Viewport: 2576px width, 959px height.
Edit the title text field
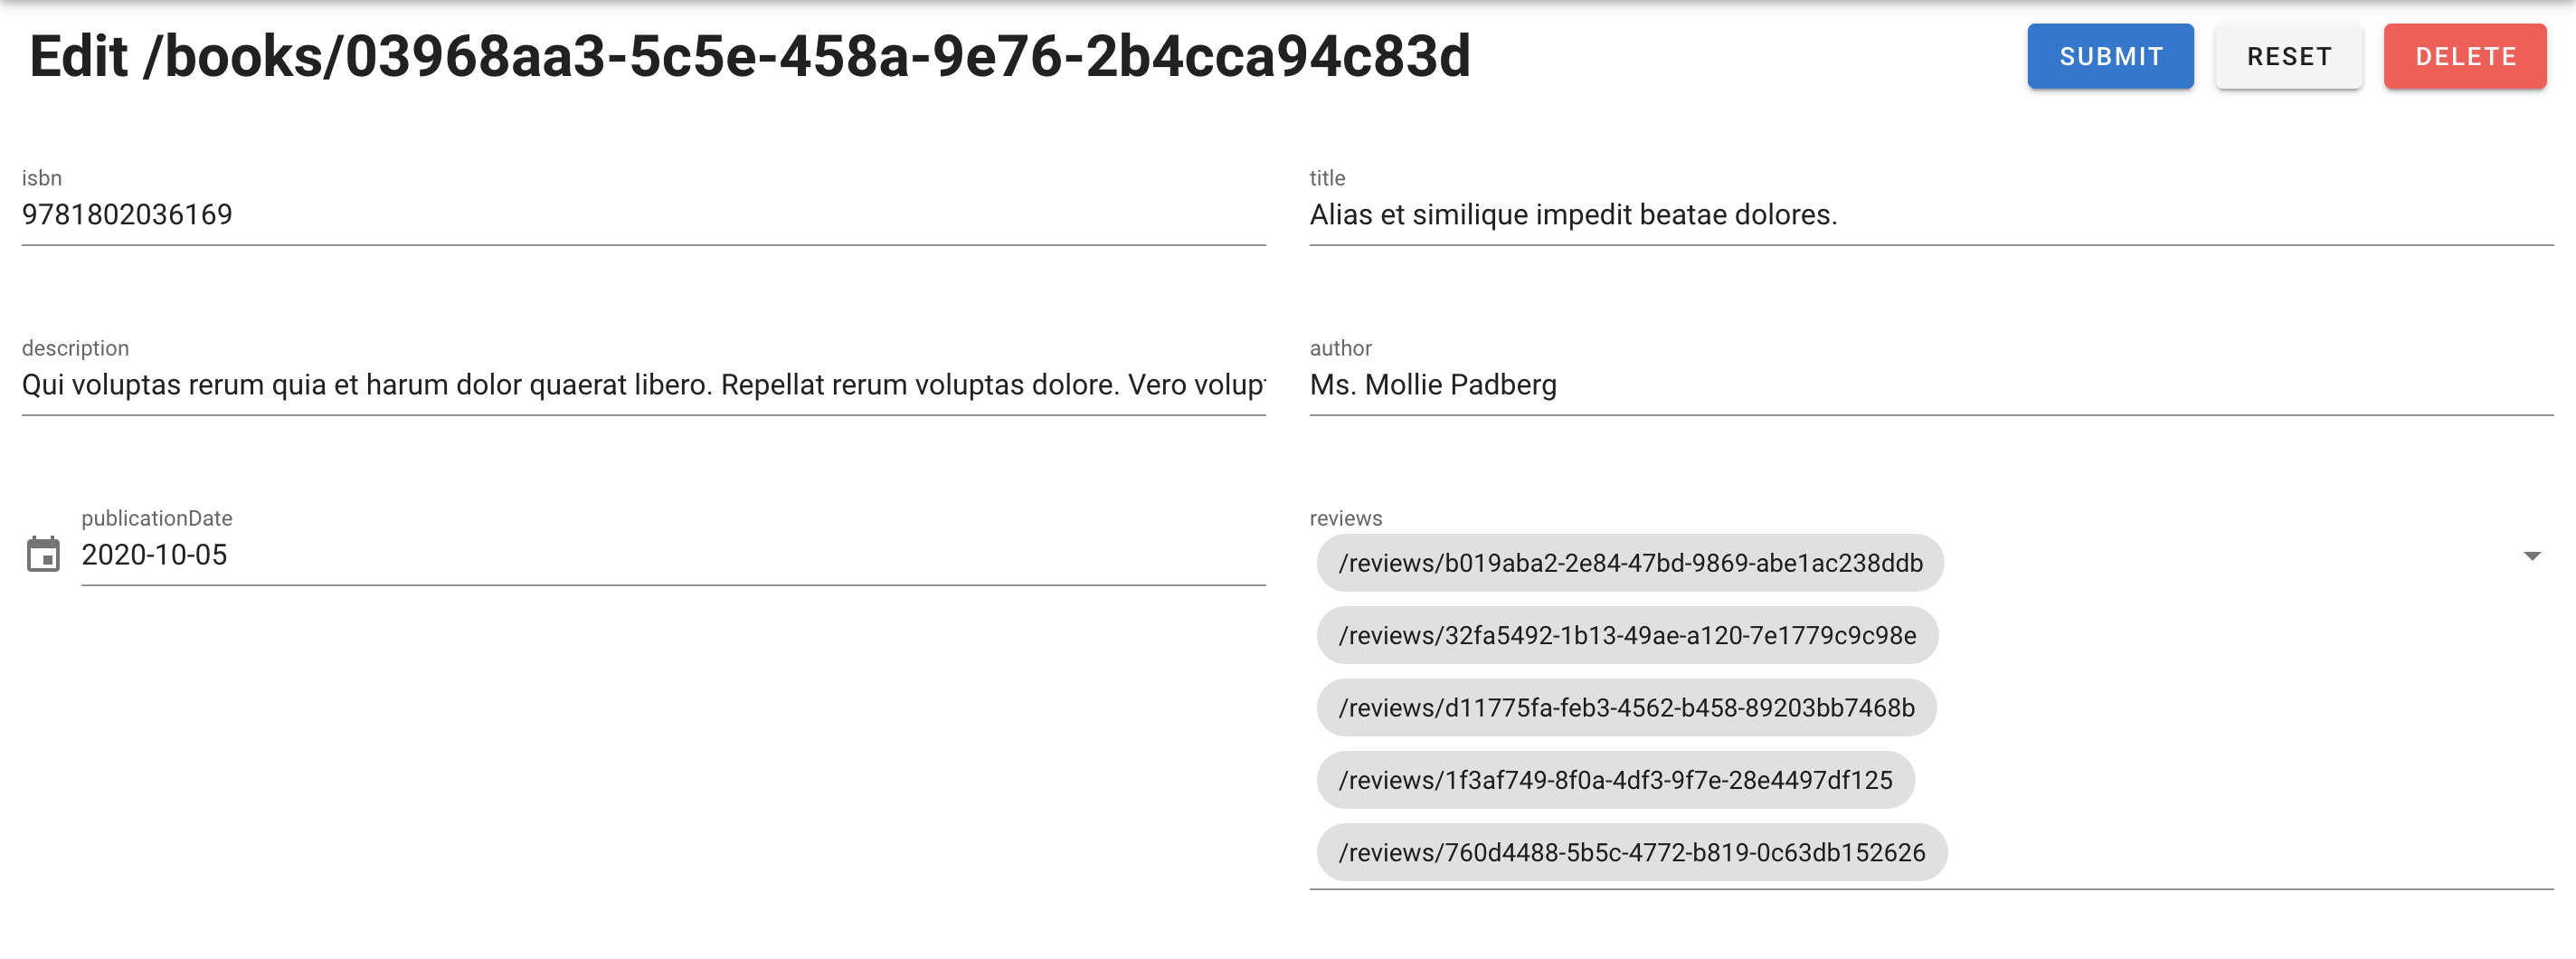[x=1931, y=214]
